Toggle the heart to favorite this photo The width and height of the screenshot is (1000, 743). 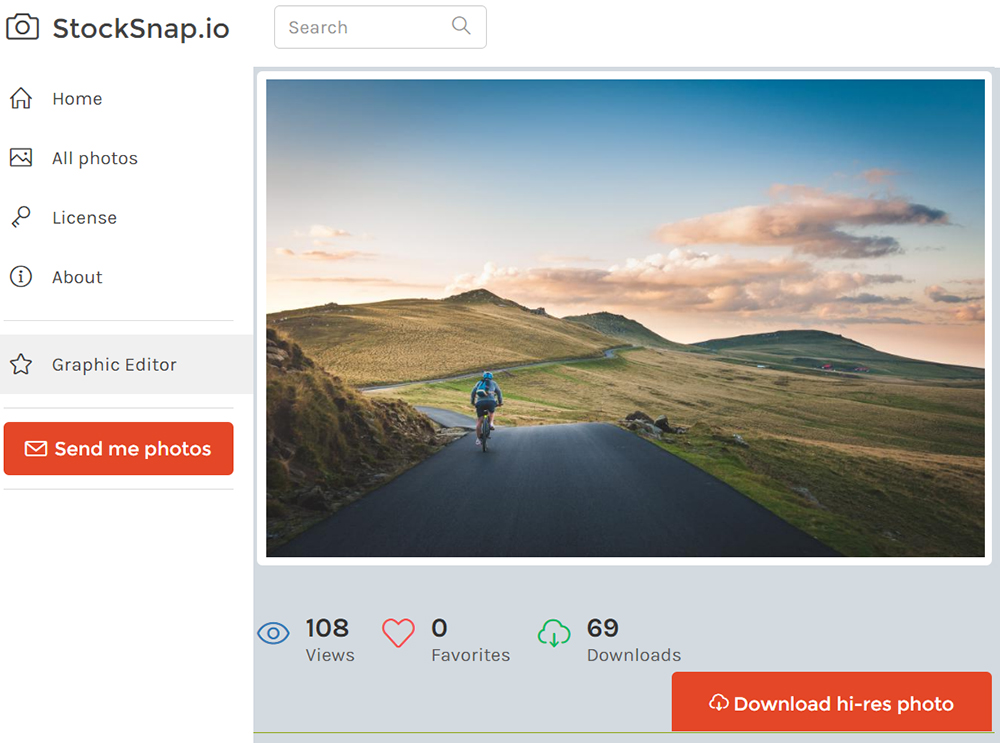pos(398,632)
